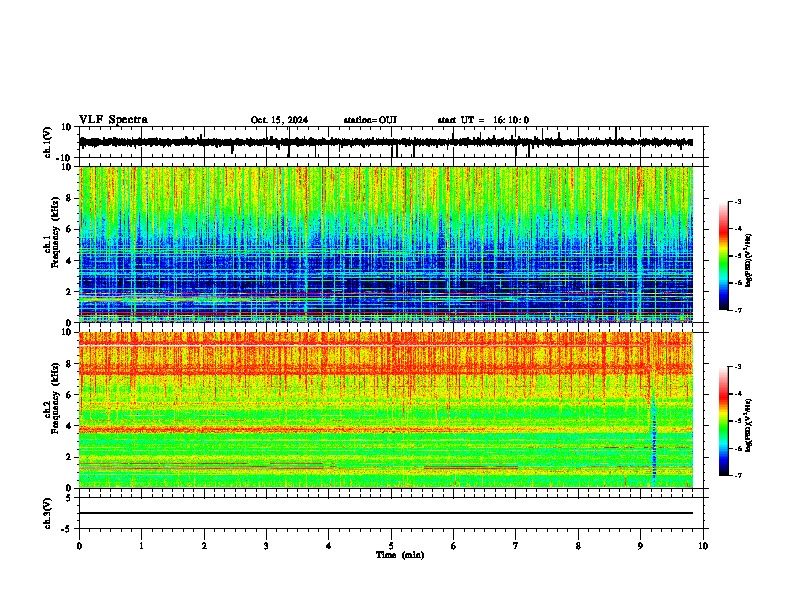Click the ch.1 colorbar "log(PSD)" label
The image size is (792, 612).
(749, 260)
